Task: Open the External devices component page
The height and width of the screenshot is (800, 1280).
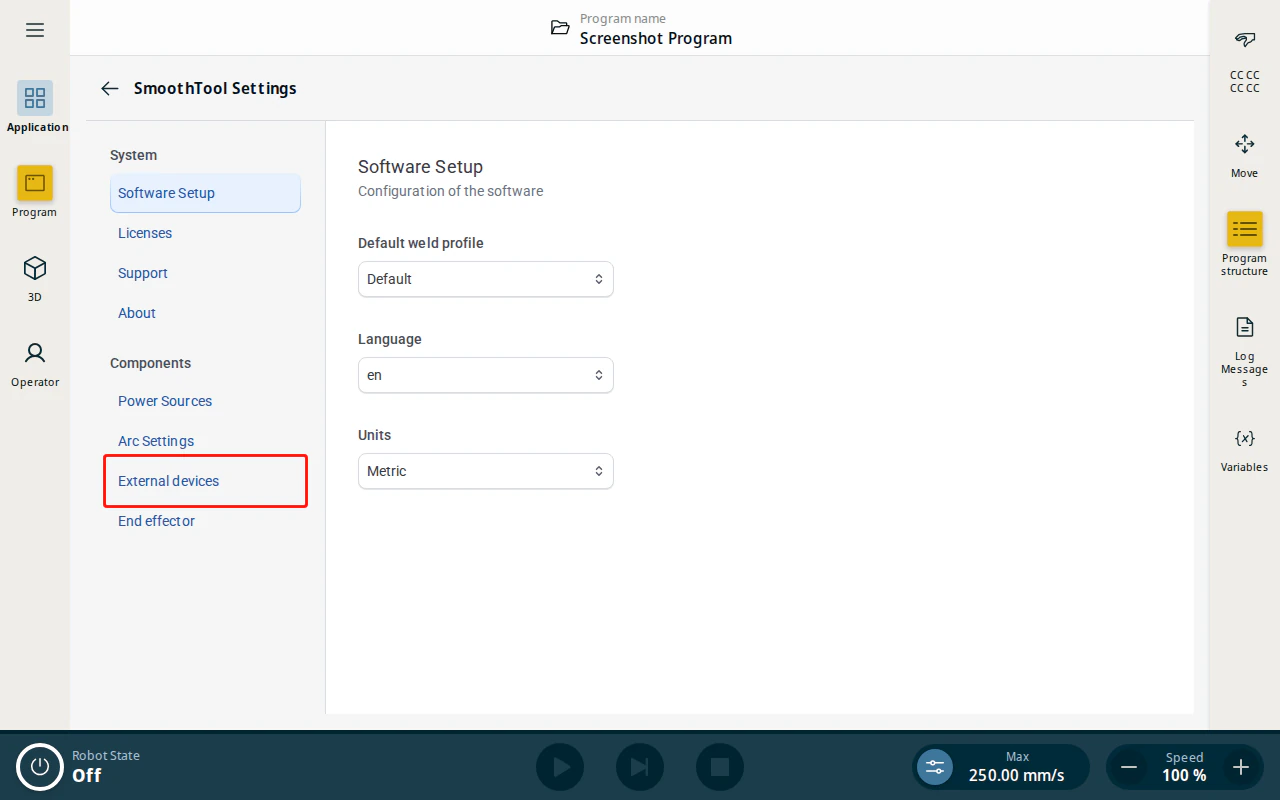Action: pyautogui.click(x=205, y=481)
